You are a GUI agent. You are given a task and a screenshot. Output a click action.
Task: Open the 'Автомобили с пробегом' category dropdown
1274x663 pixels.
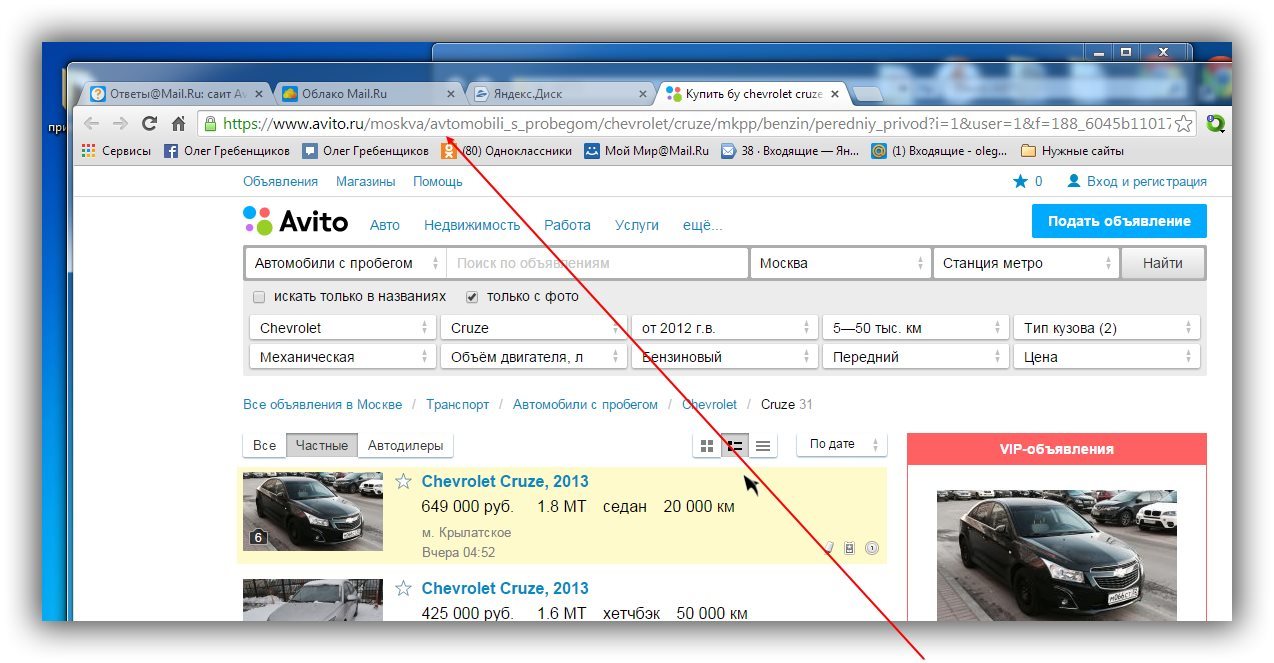click(x=346, y=264)
